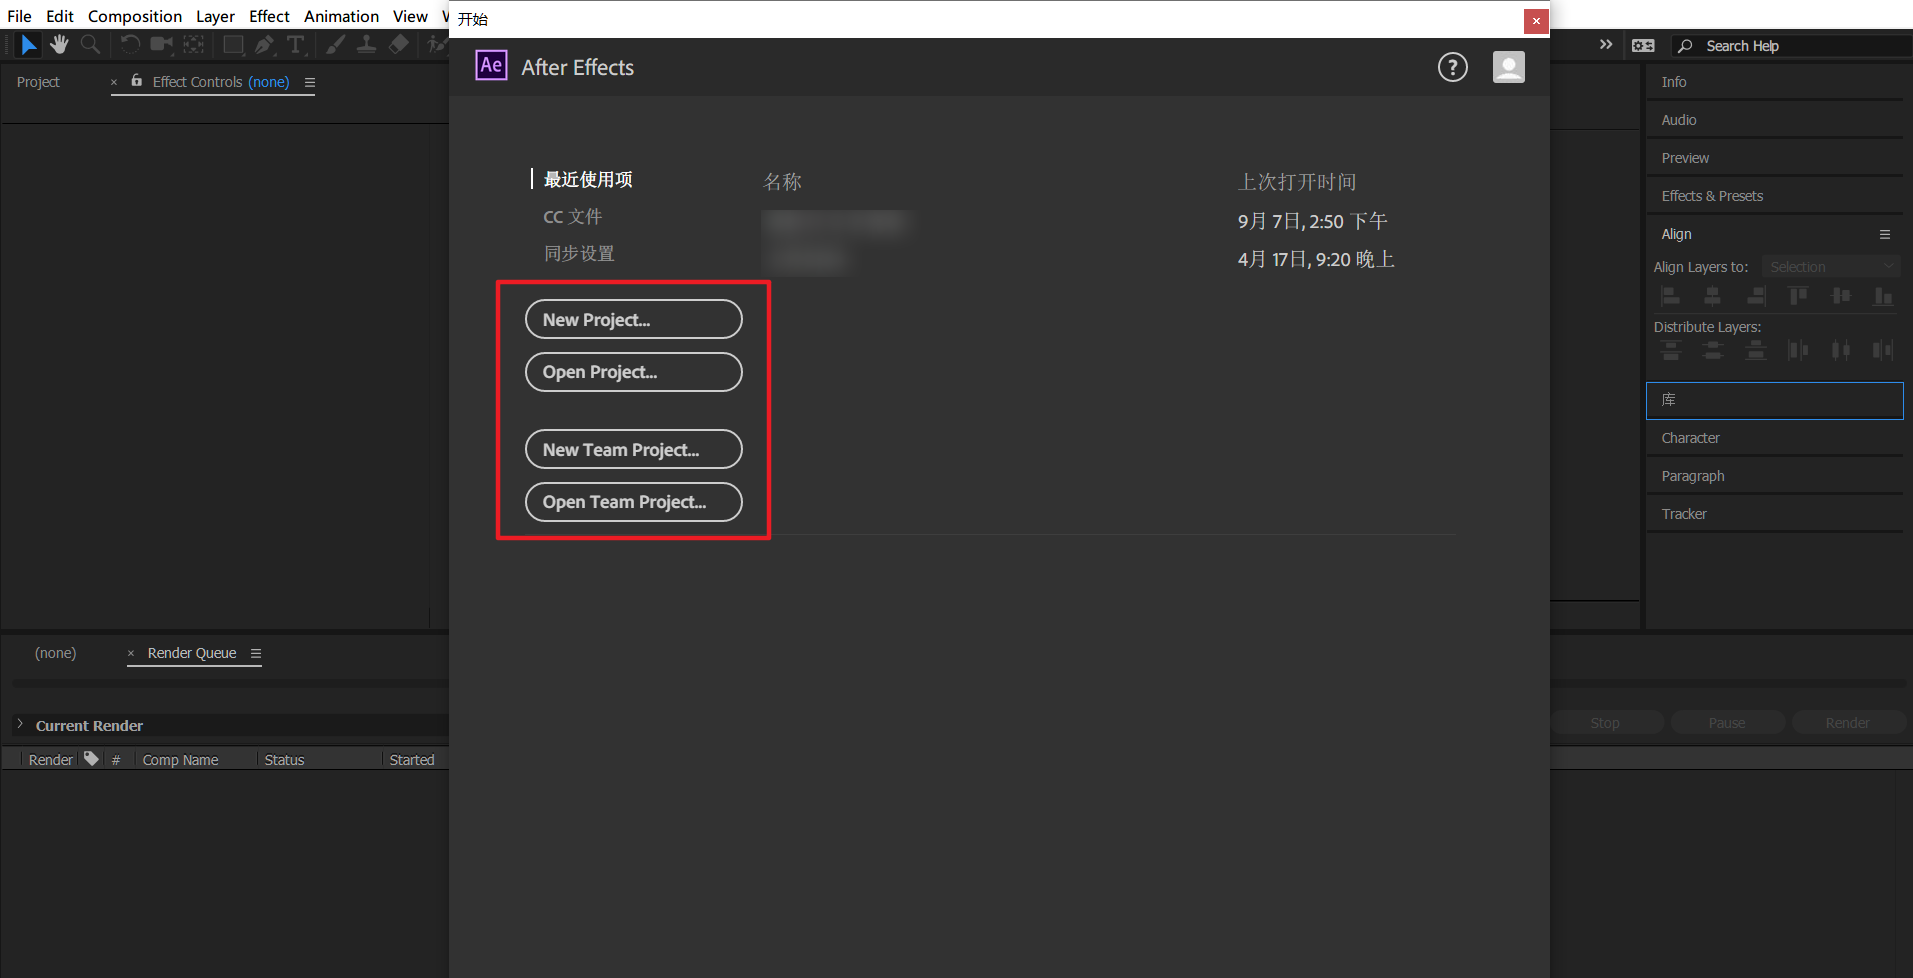The width and height of the screenshot is (1913, 978).
Task: Click the Open Project... button
Action: click(634, 372)
